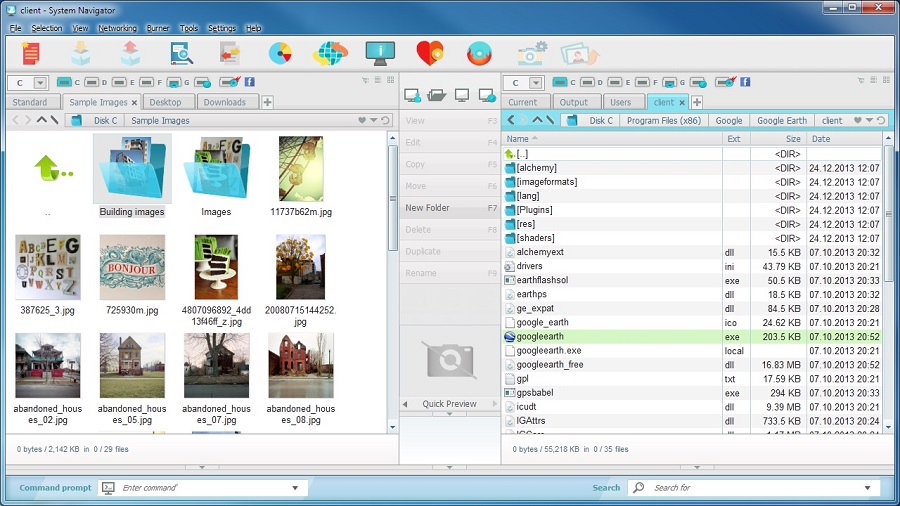Open the Burner menu
Viewport: 900px width, 506px height.
tap(157, 28)
